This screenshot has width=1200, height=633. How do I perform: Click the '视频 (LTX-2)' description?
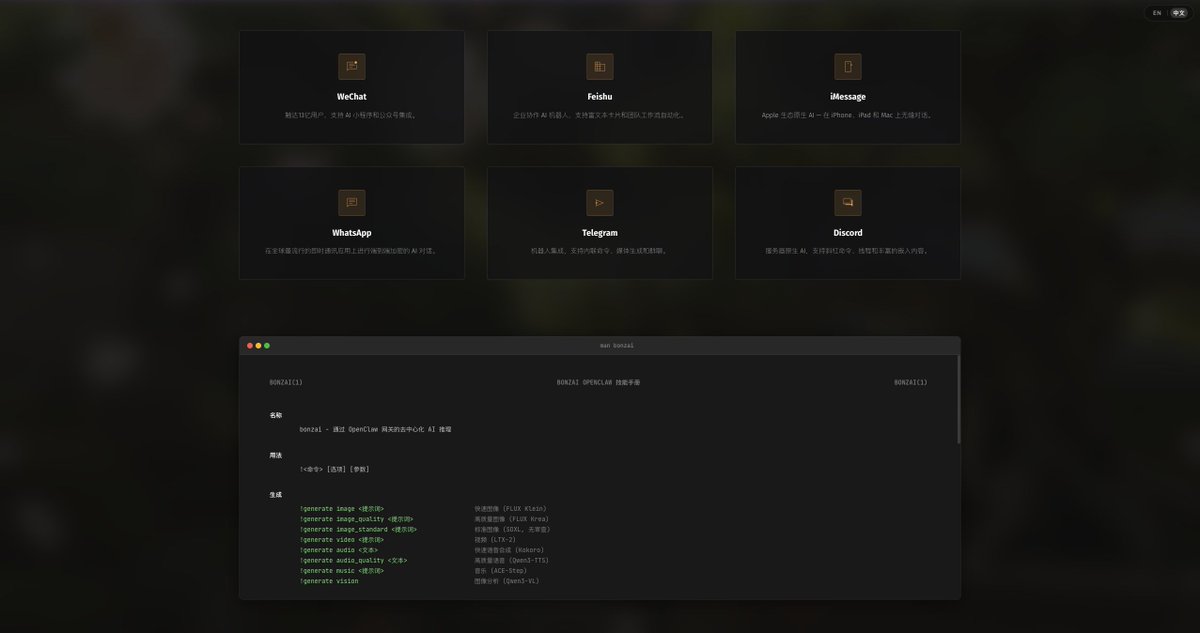[x=495, y=540]
